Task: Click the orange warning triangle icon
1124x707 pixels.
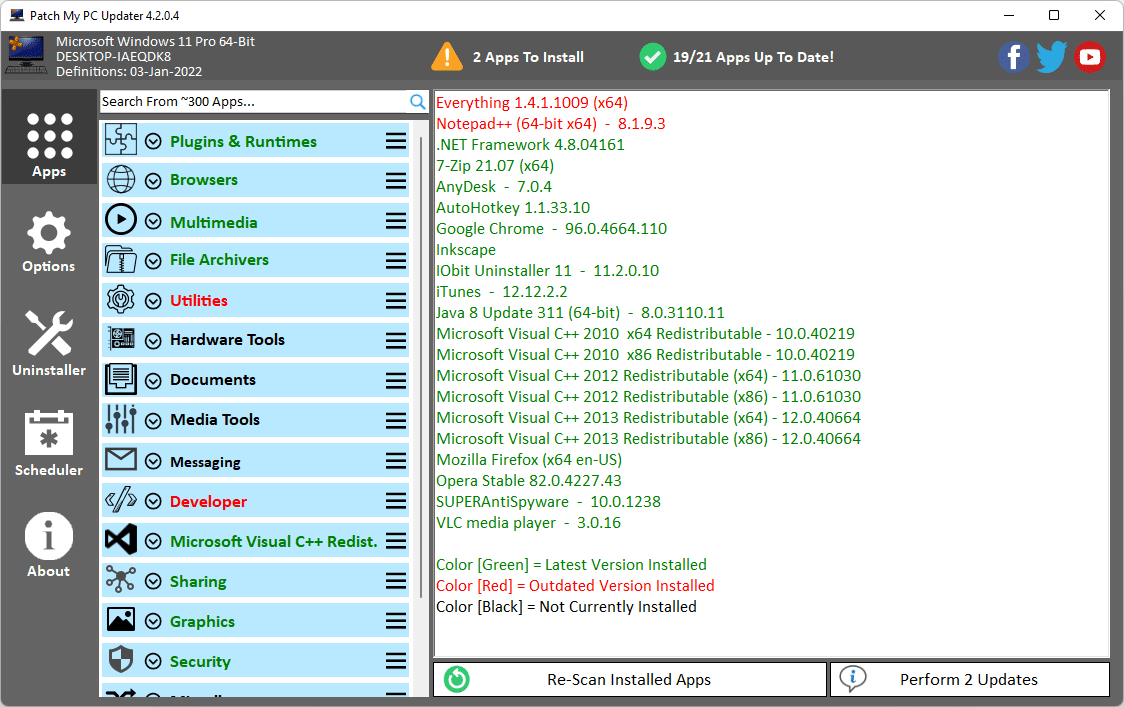Action: pyautogui.click(x=447, y=57)
